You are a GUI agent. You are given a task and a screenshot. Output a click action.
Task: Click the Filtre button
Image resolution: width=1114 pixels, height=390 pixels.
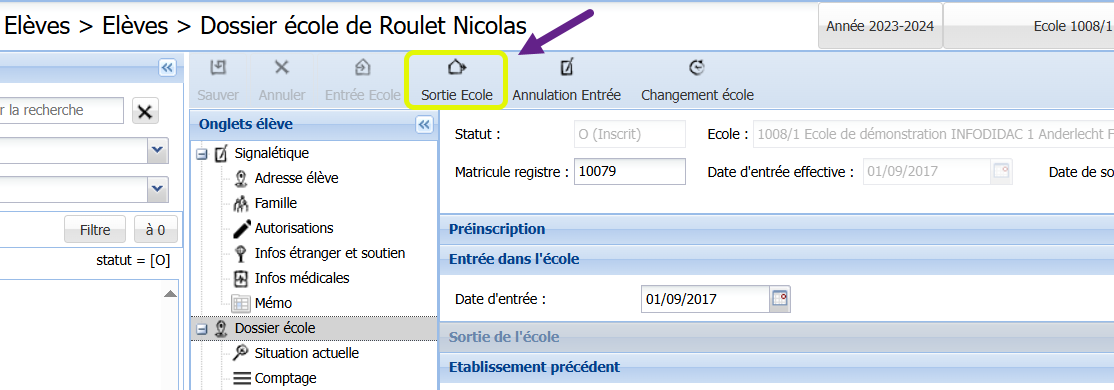pos(95,229)
